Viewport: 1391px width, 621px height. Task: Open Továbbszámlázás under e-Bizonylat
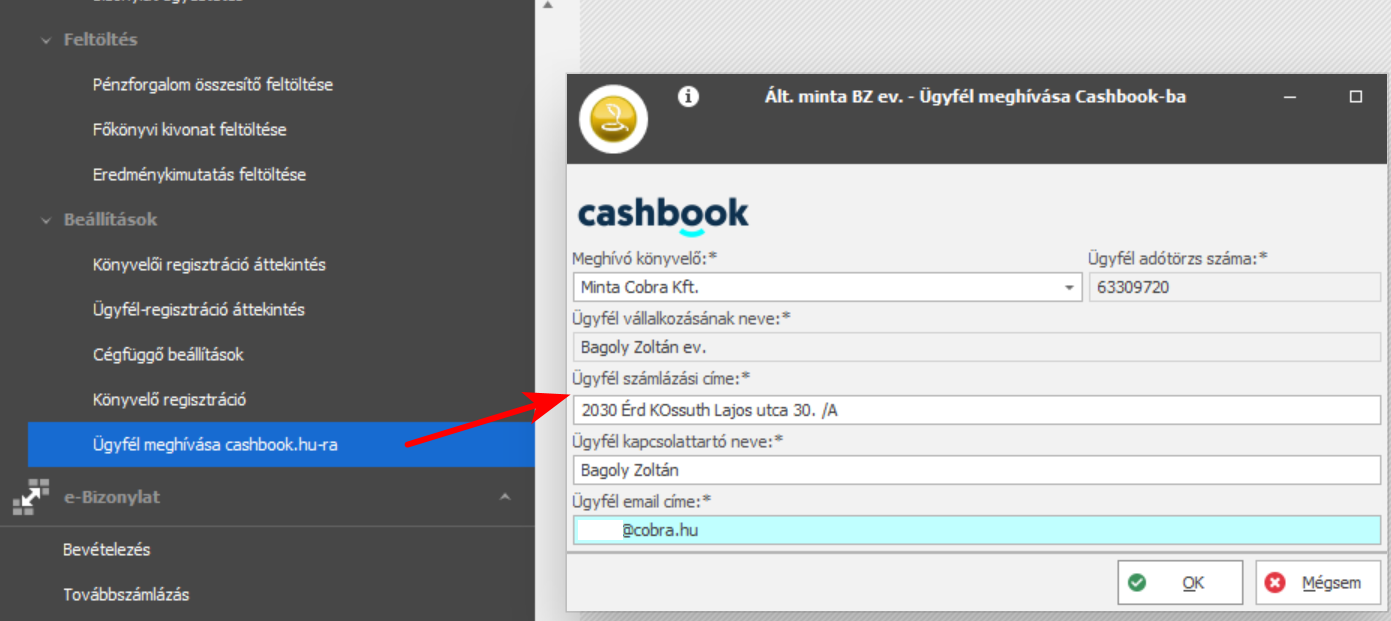pos(126,595)
